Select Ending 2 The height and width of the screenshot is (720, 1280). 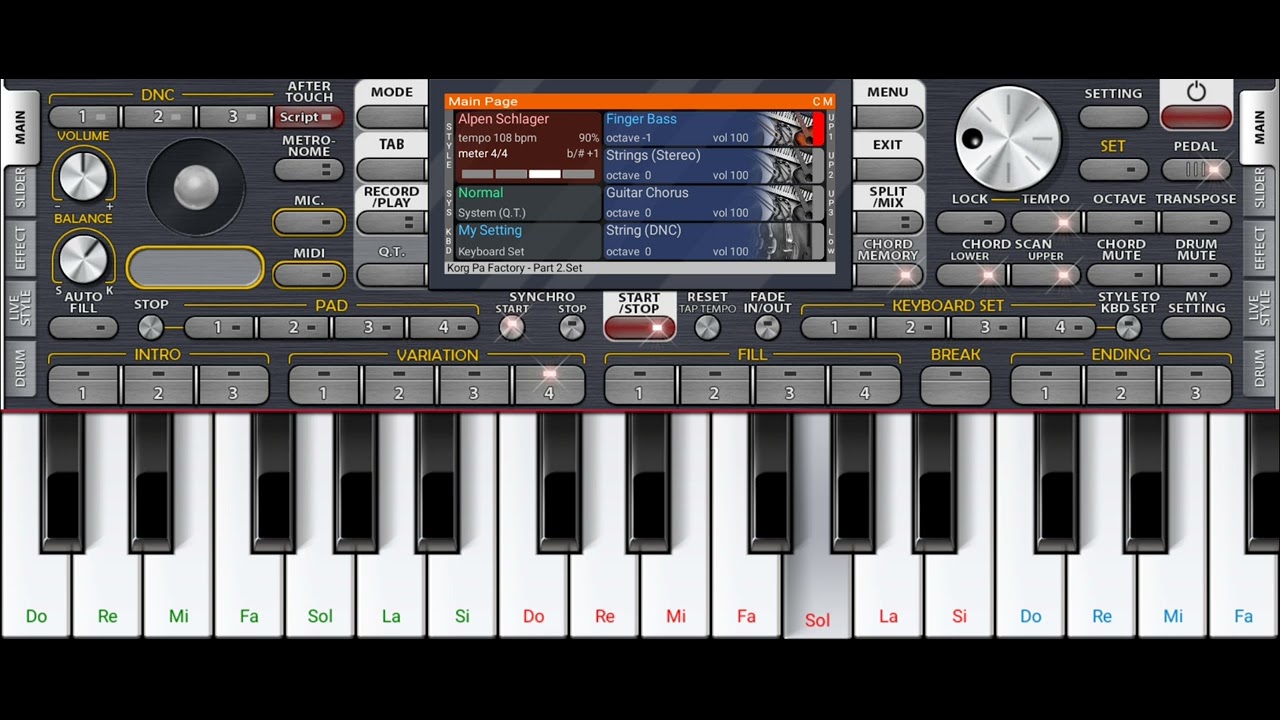click(1121, 385)
